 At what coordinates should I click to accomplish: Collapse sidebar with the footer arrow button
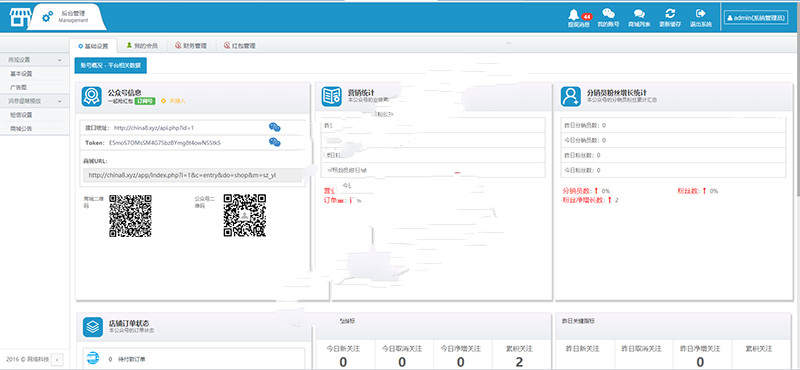click(x=57, y=359)
